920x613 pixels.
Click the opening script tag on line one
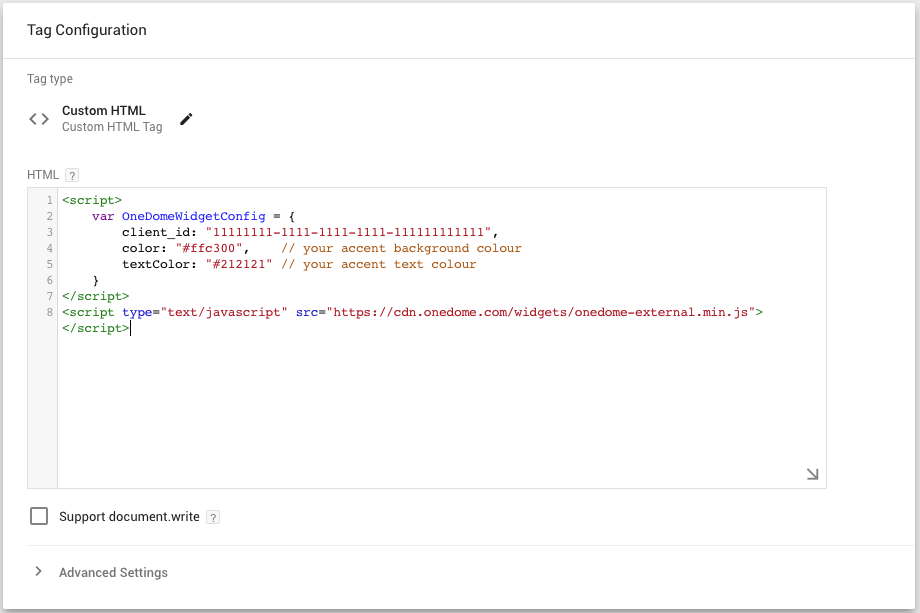92,200
